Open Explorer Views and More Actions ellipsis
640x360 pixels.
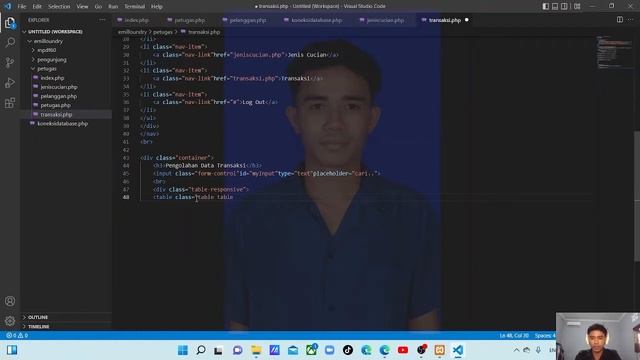[102, 20]
